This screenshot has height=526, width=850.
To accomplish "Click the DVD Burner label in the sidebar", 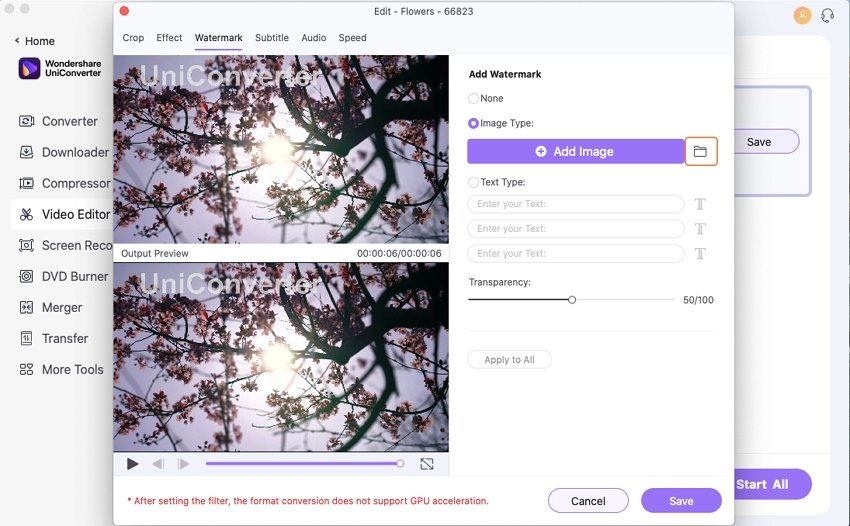I will [x=75, y=276].
